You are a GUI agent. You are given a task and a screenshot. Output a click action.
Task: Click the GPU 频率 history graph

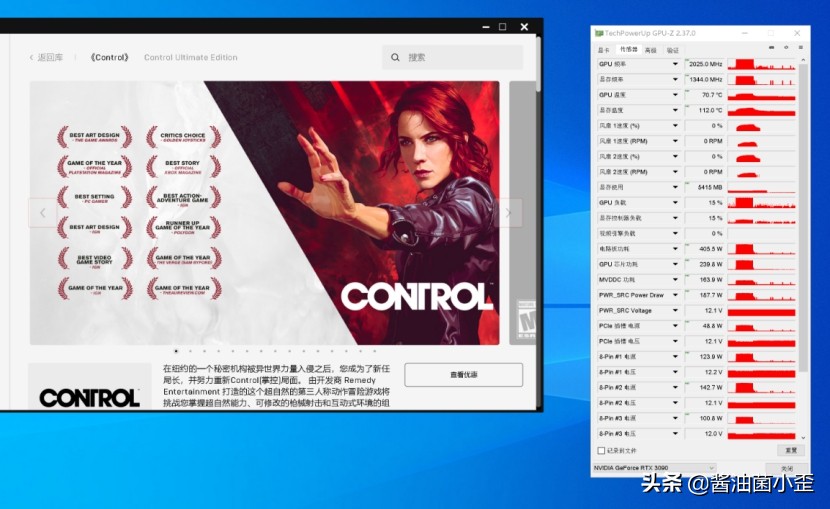[761, 64]
